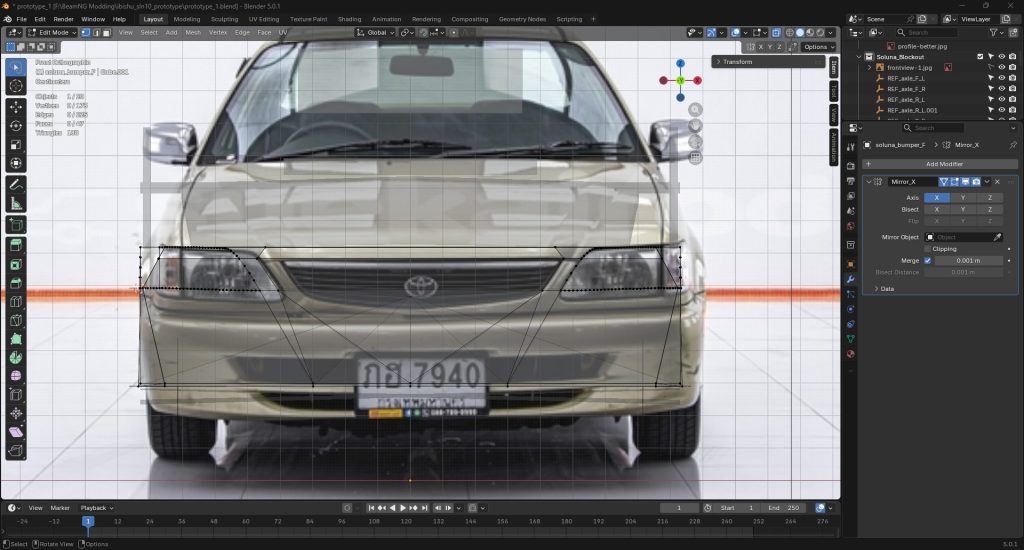Viewport: 1024px width, 550px height.
Task: Click the Merge distance 0.001 m field
Action: pyautogui.click(x=968, y=260)
